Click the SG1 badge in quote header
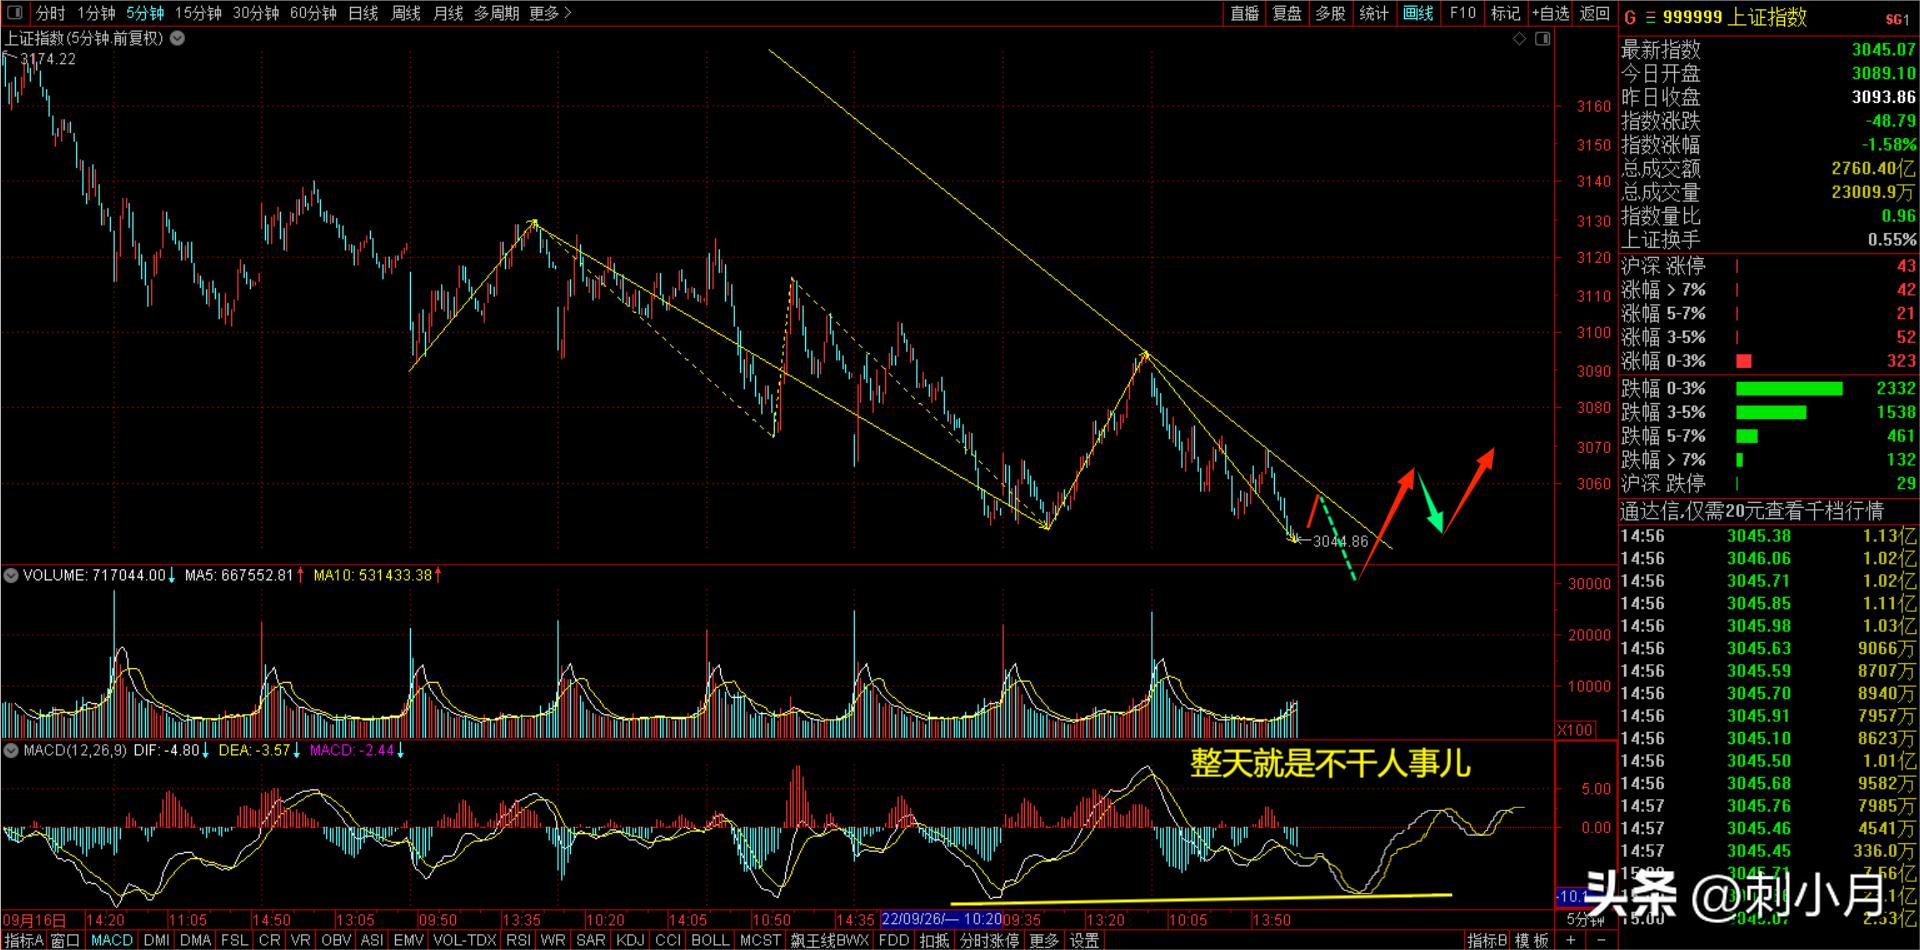The height and width of the screenshot is (950, 1920). (1897, 19)
